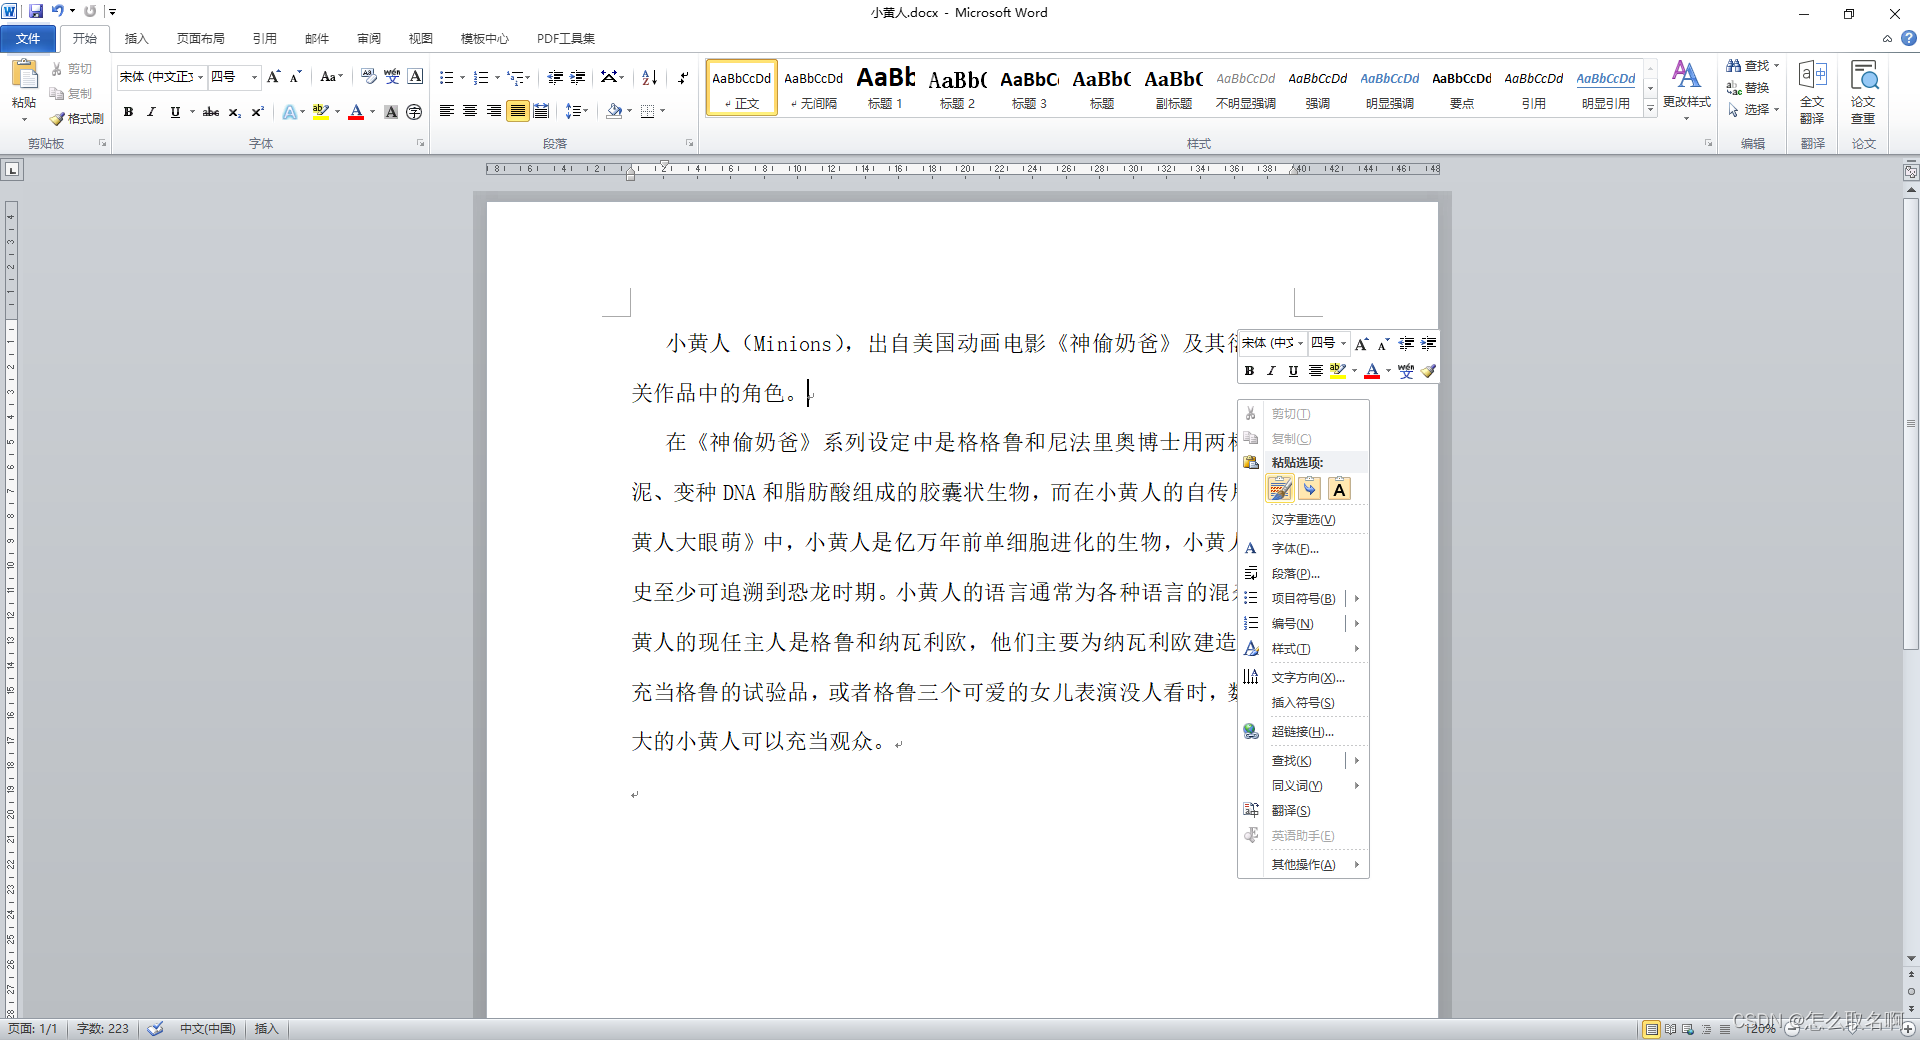Select 段落(P)... in the context menu
The image size is (1920, 1040).
tap(1303, 574)
